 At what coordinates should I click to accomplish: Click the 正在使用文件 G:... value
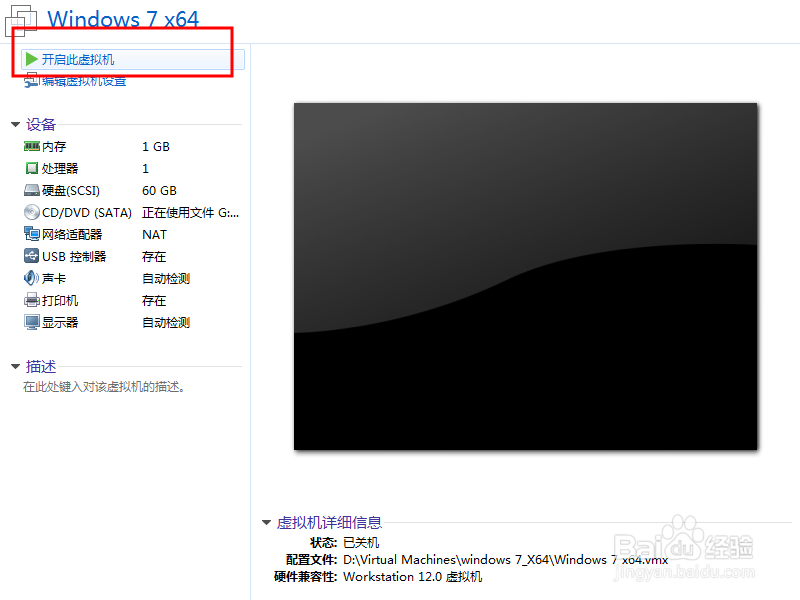pos(190,213)
